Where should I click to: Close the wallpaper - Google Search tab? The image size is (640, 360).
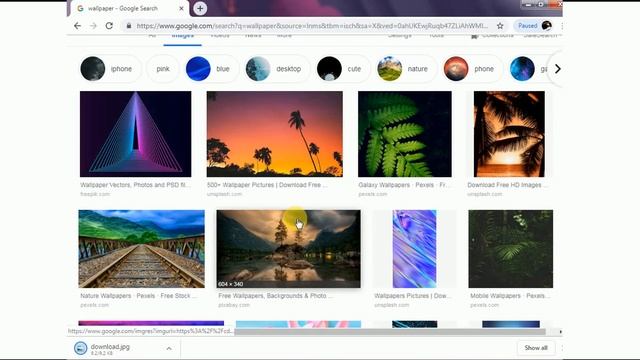pos(181,8)
